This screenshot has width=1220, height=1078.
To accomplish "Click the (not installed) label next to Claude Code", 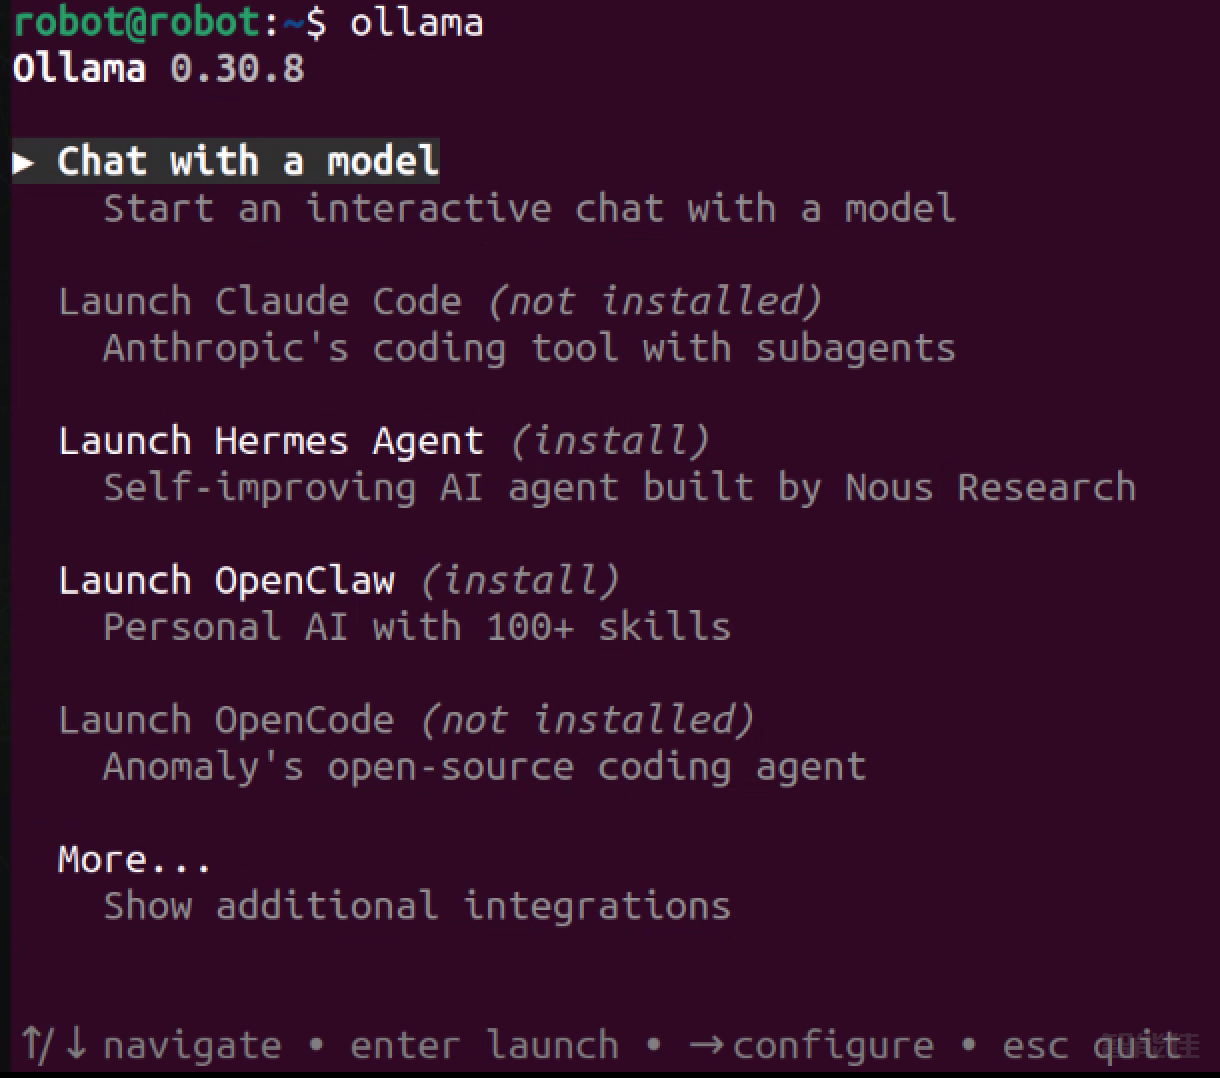I will [x=655, y=301].
